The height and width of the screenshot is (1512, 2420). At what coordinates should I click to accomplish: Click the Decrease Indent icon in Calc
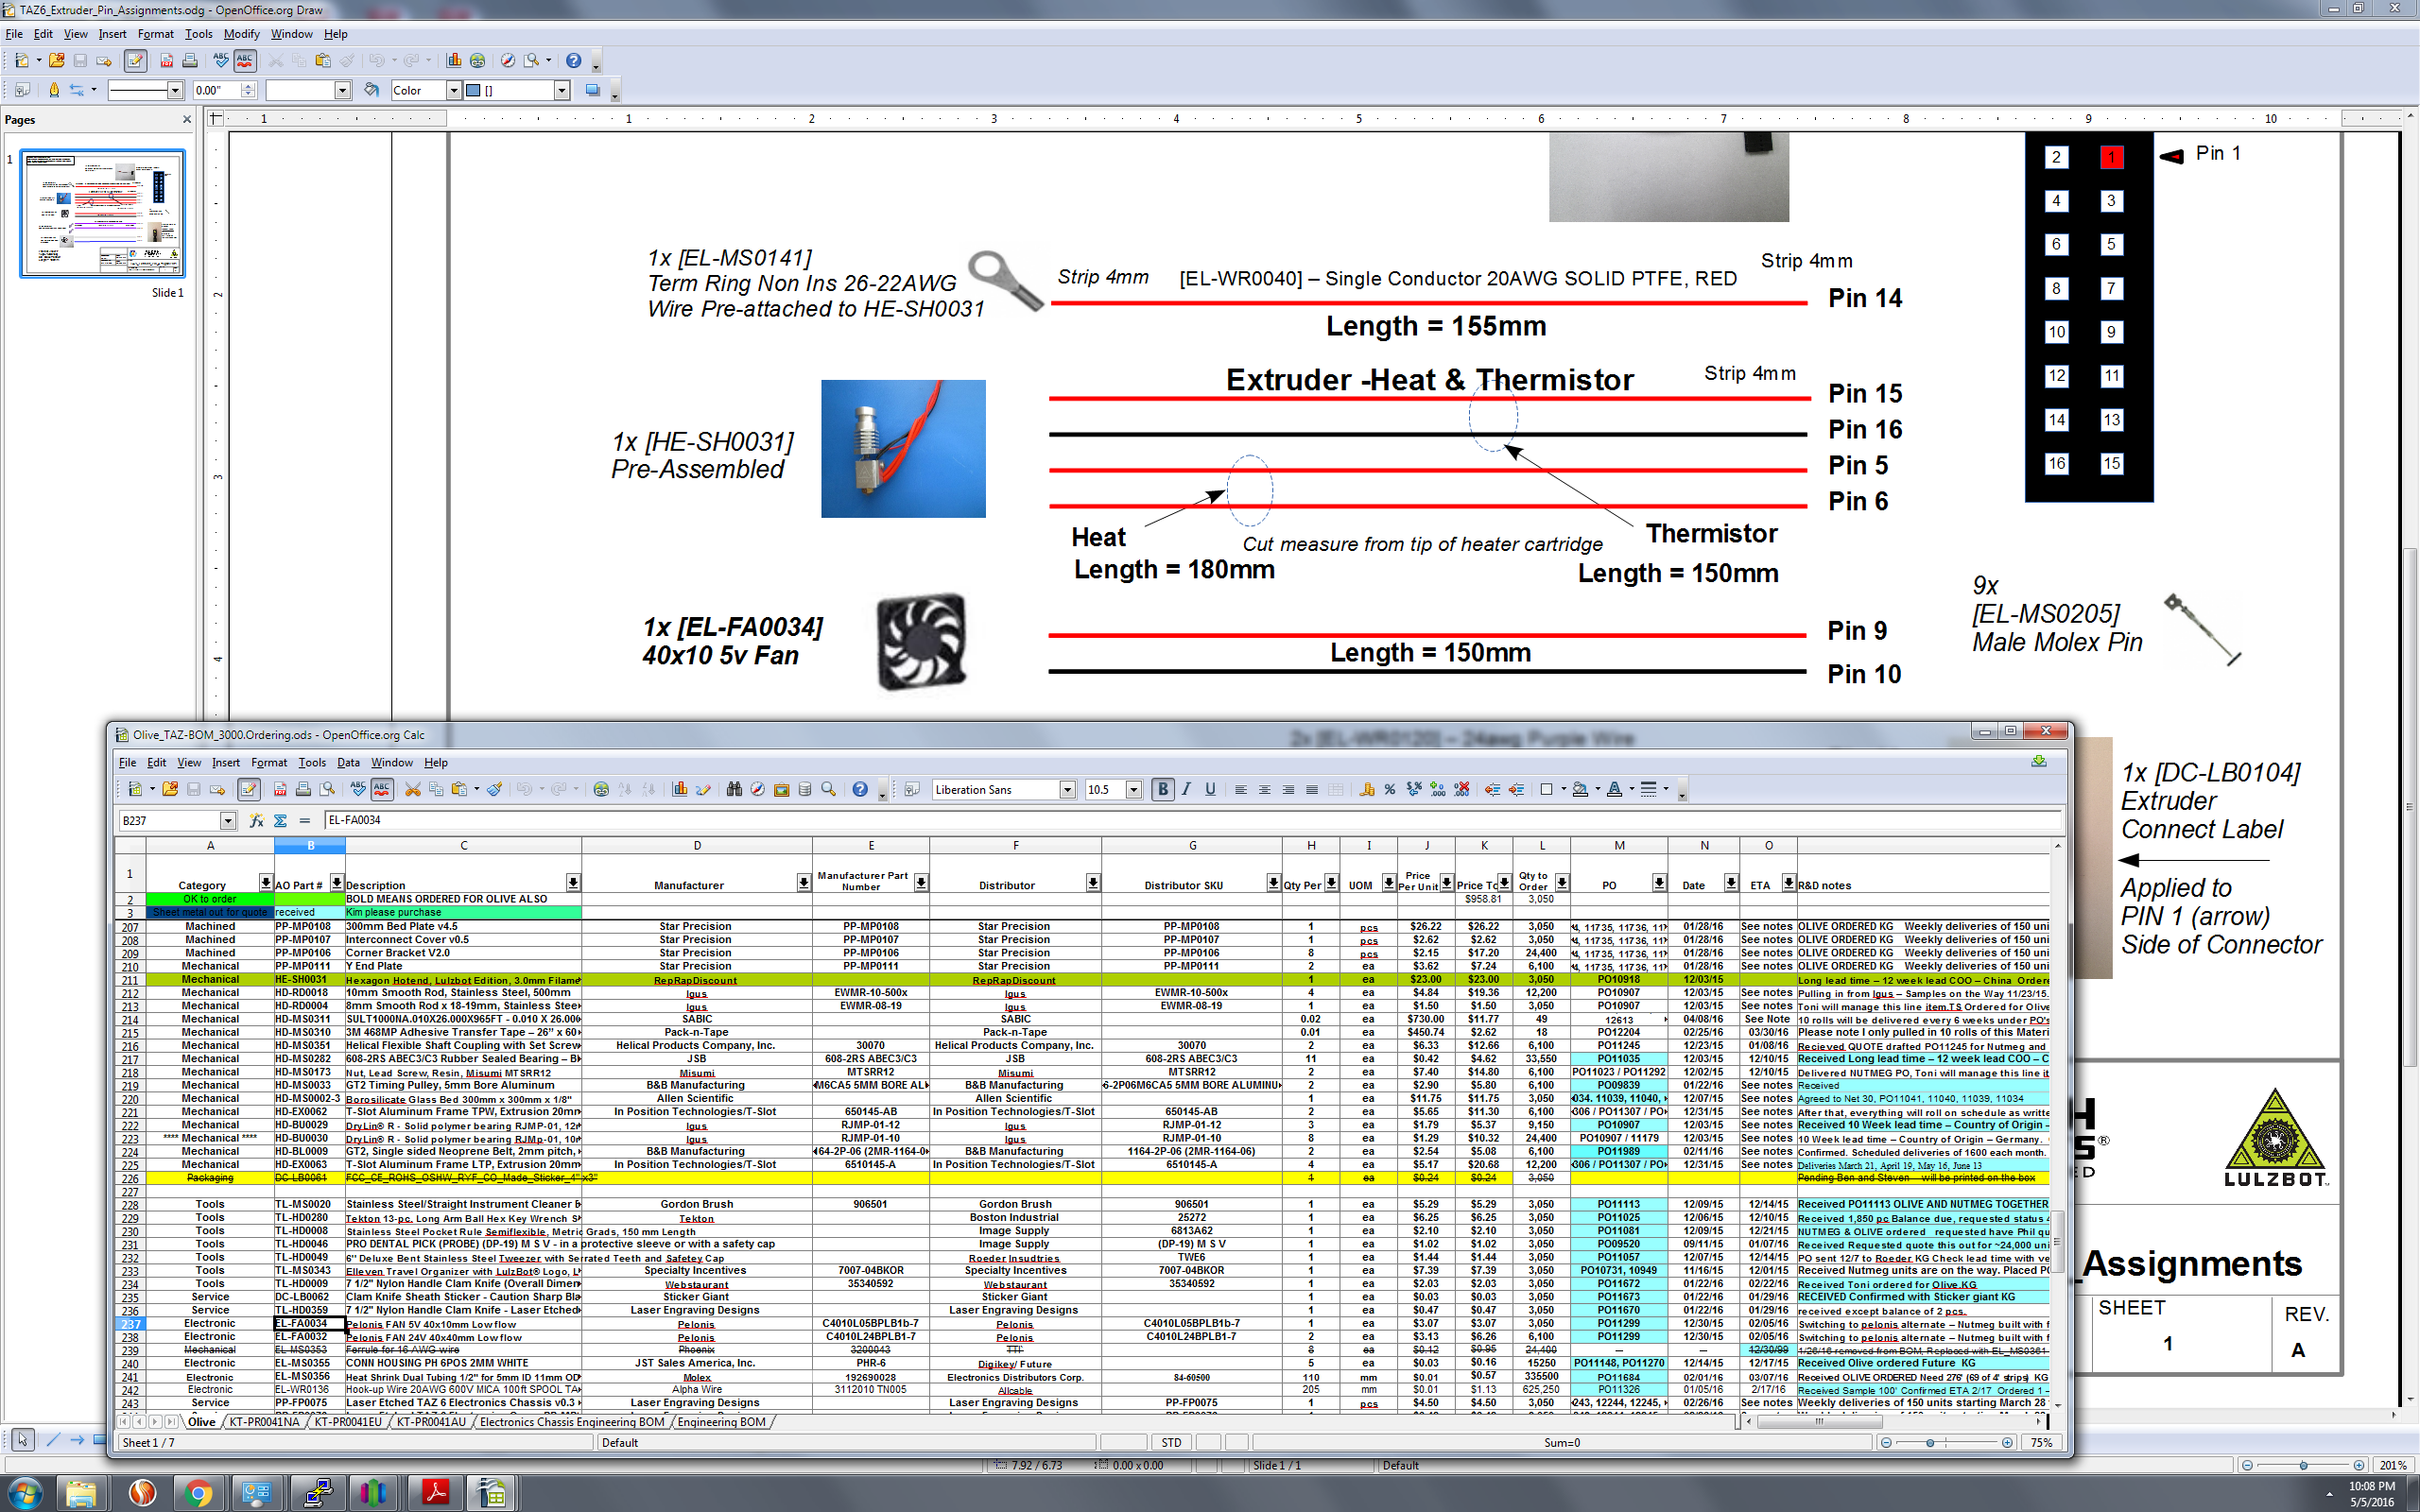click(x=1493, y=790)
